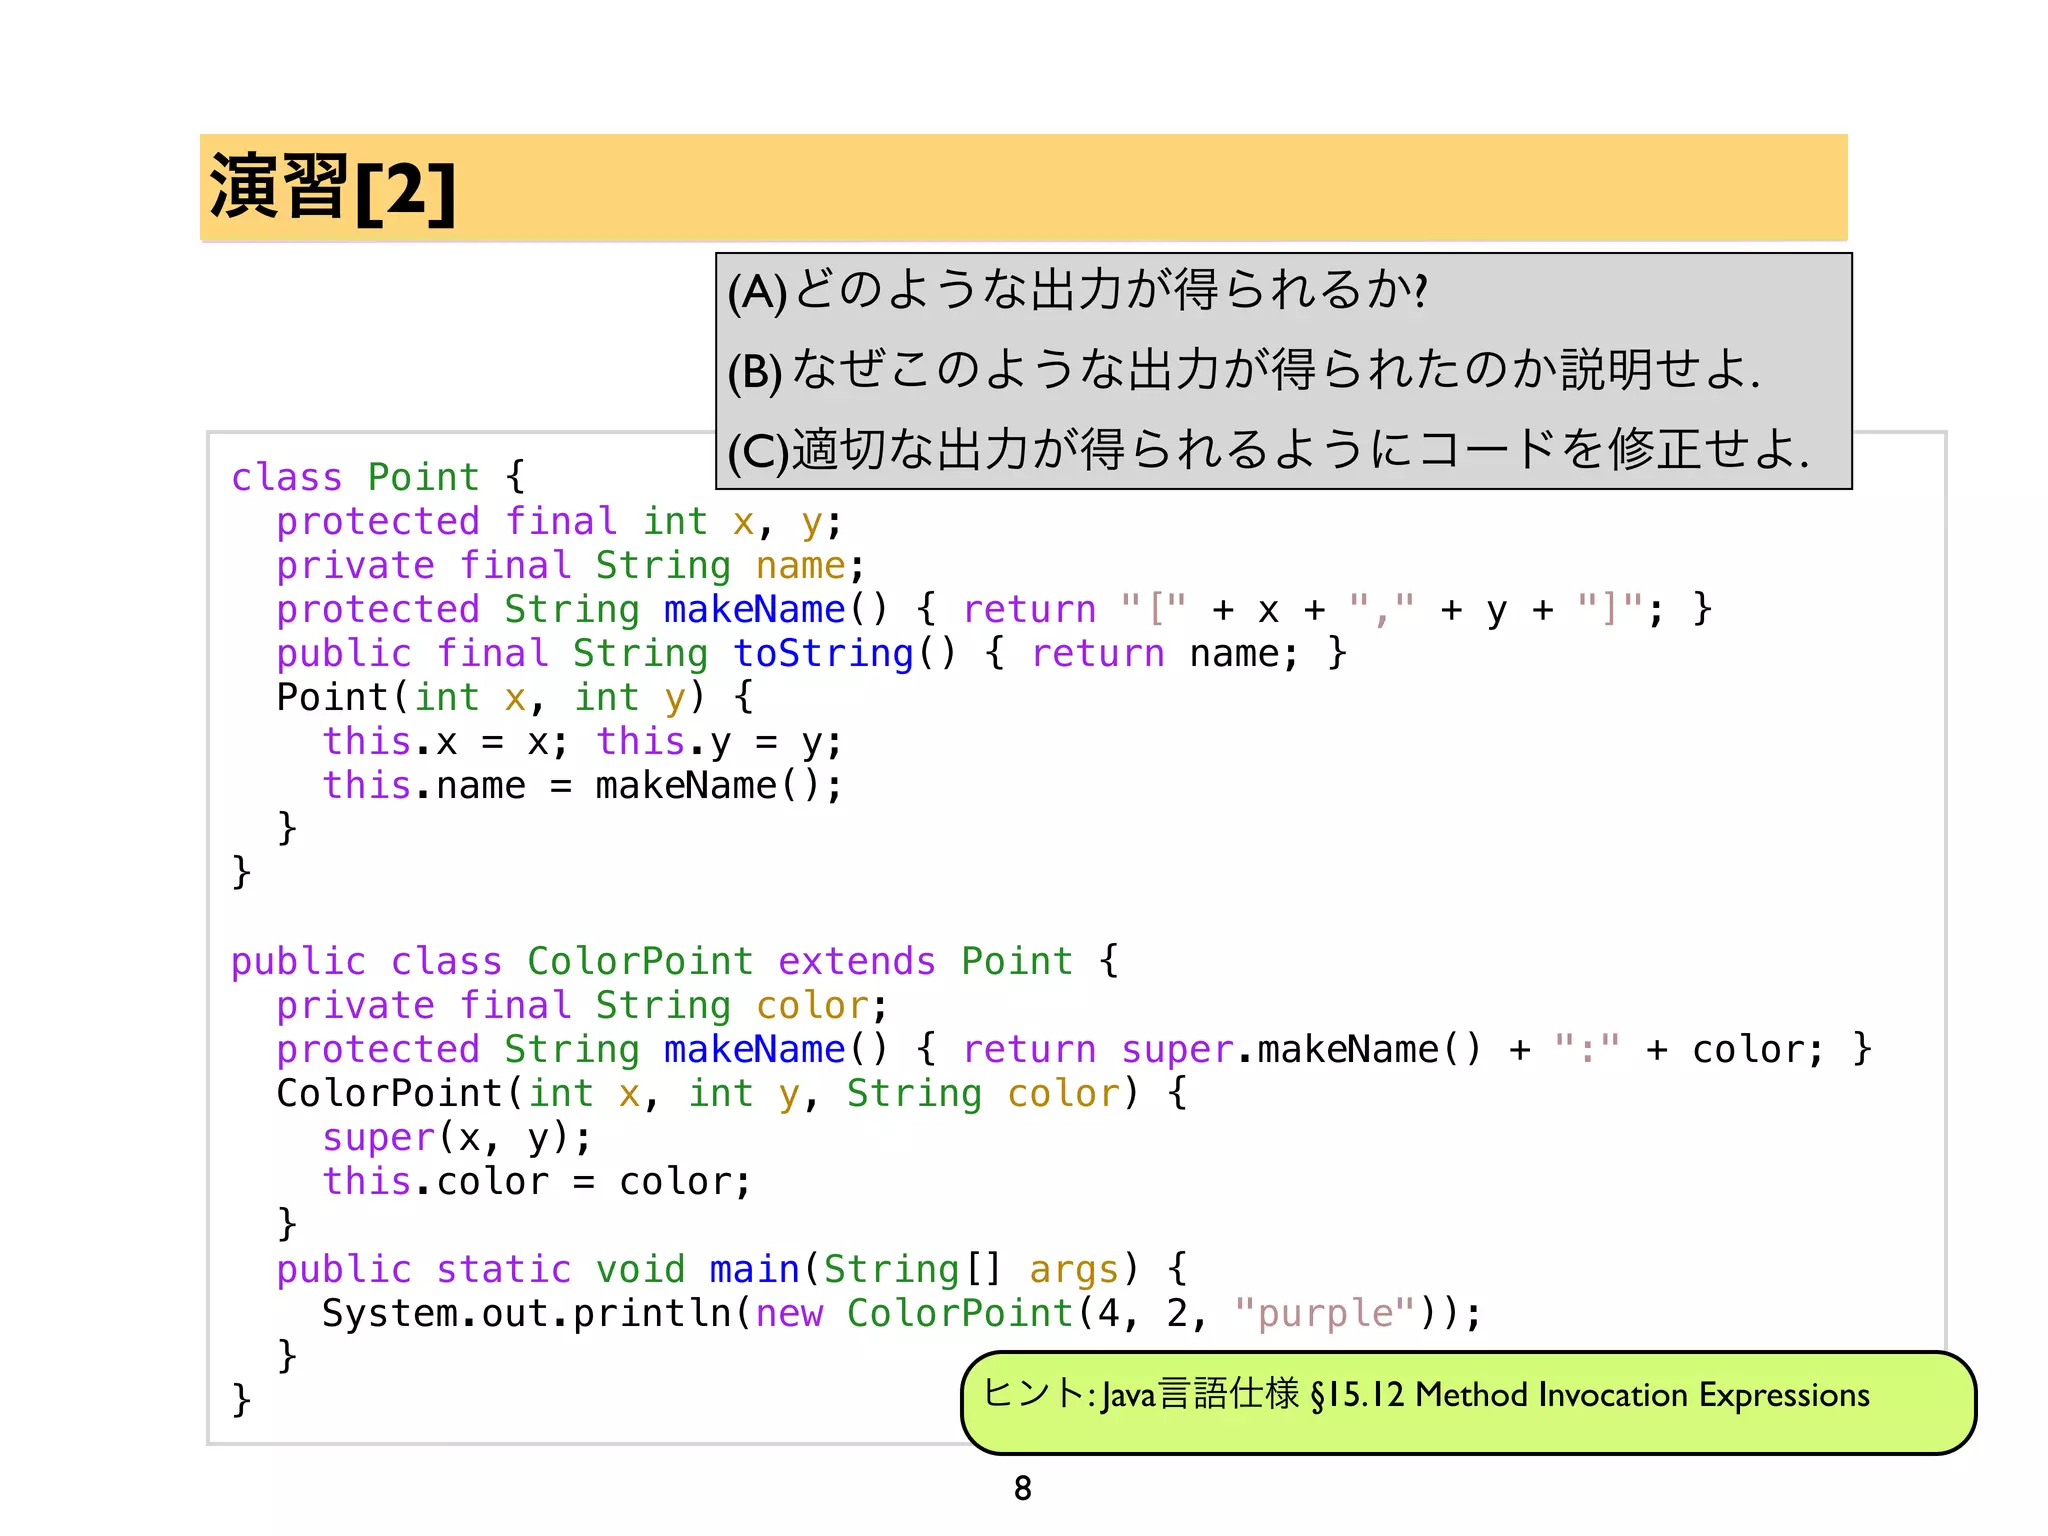Click question (A) about the output
The image size is (2048, 1536).
pos(1077,291)
